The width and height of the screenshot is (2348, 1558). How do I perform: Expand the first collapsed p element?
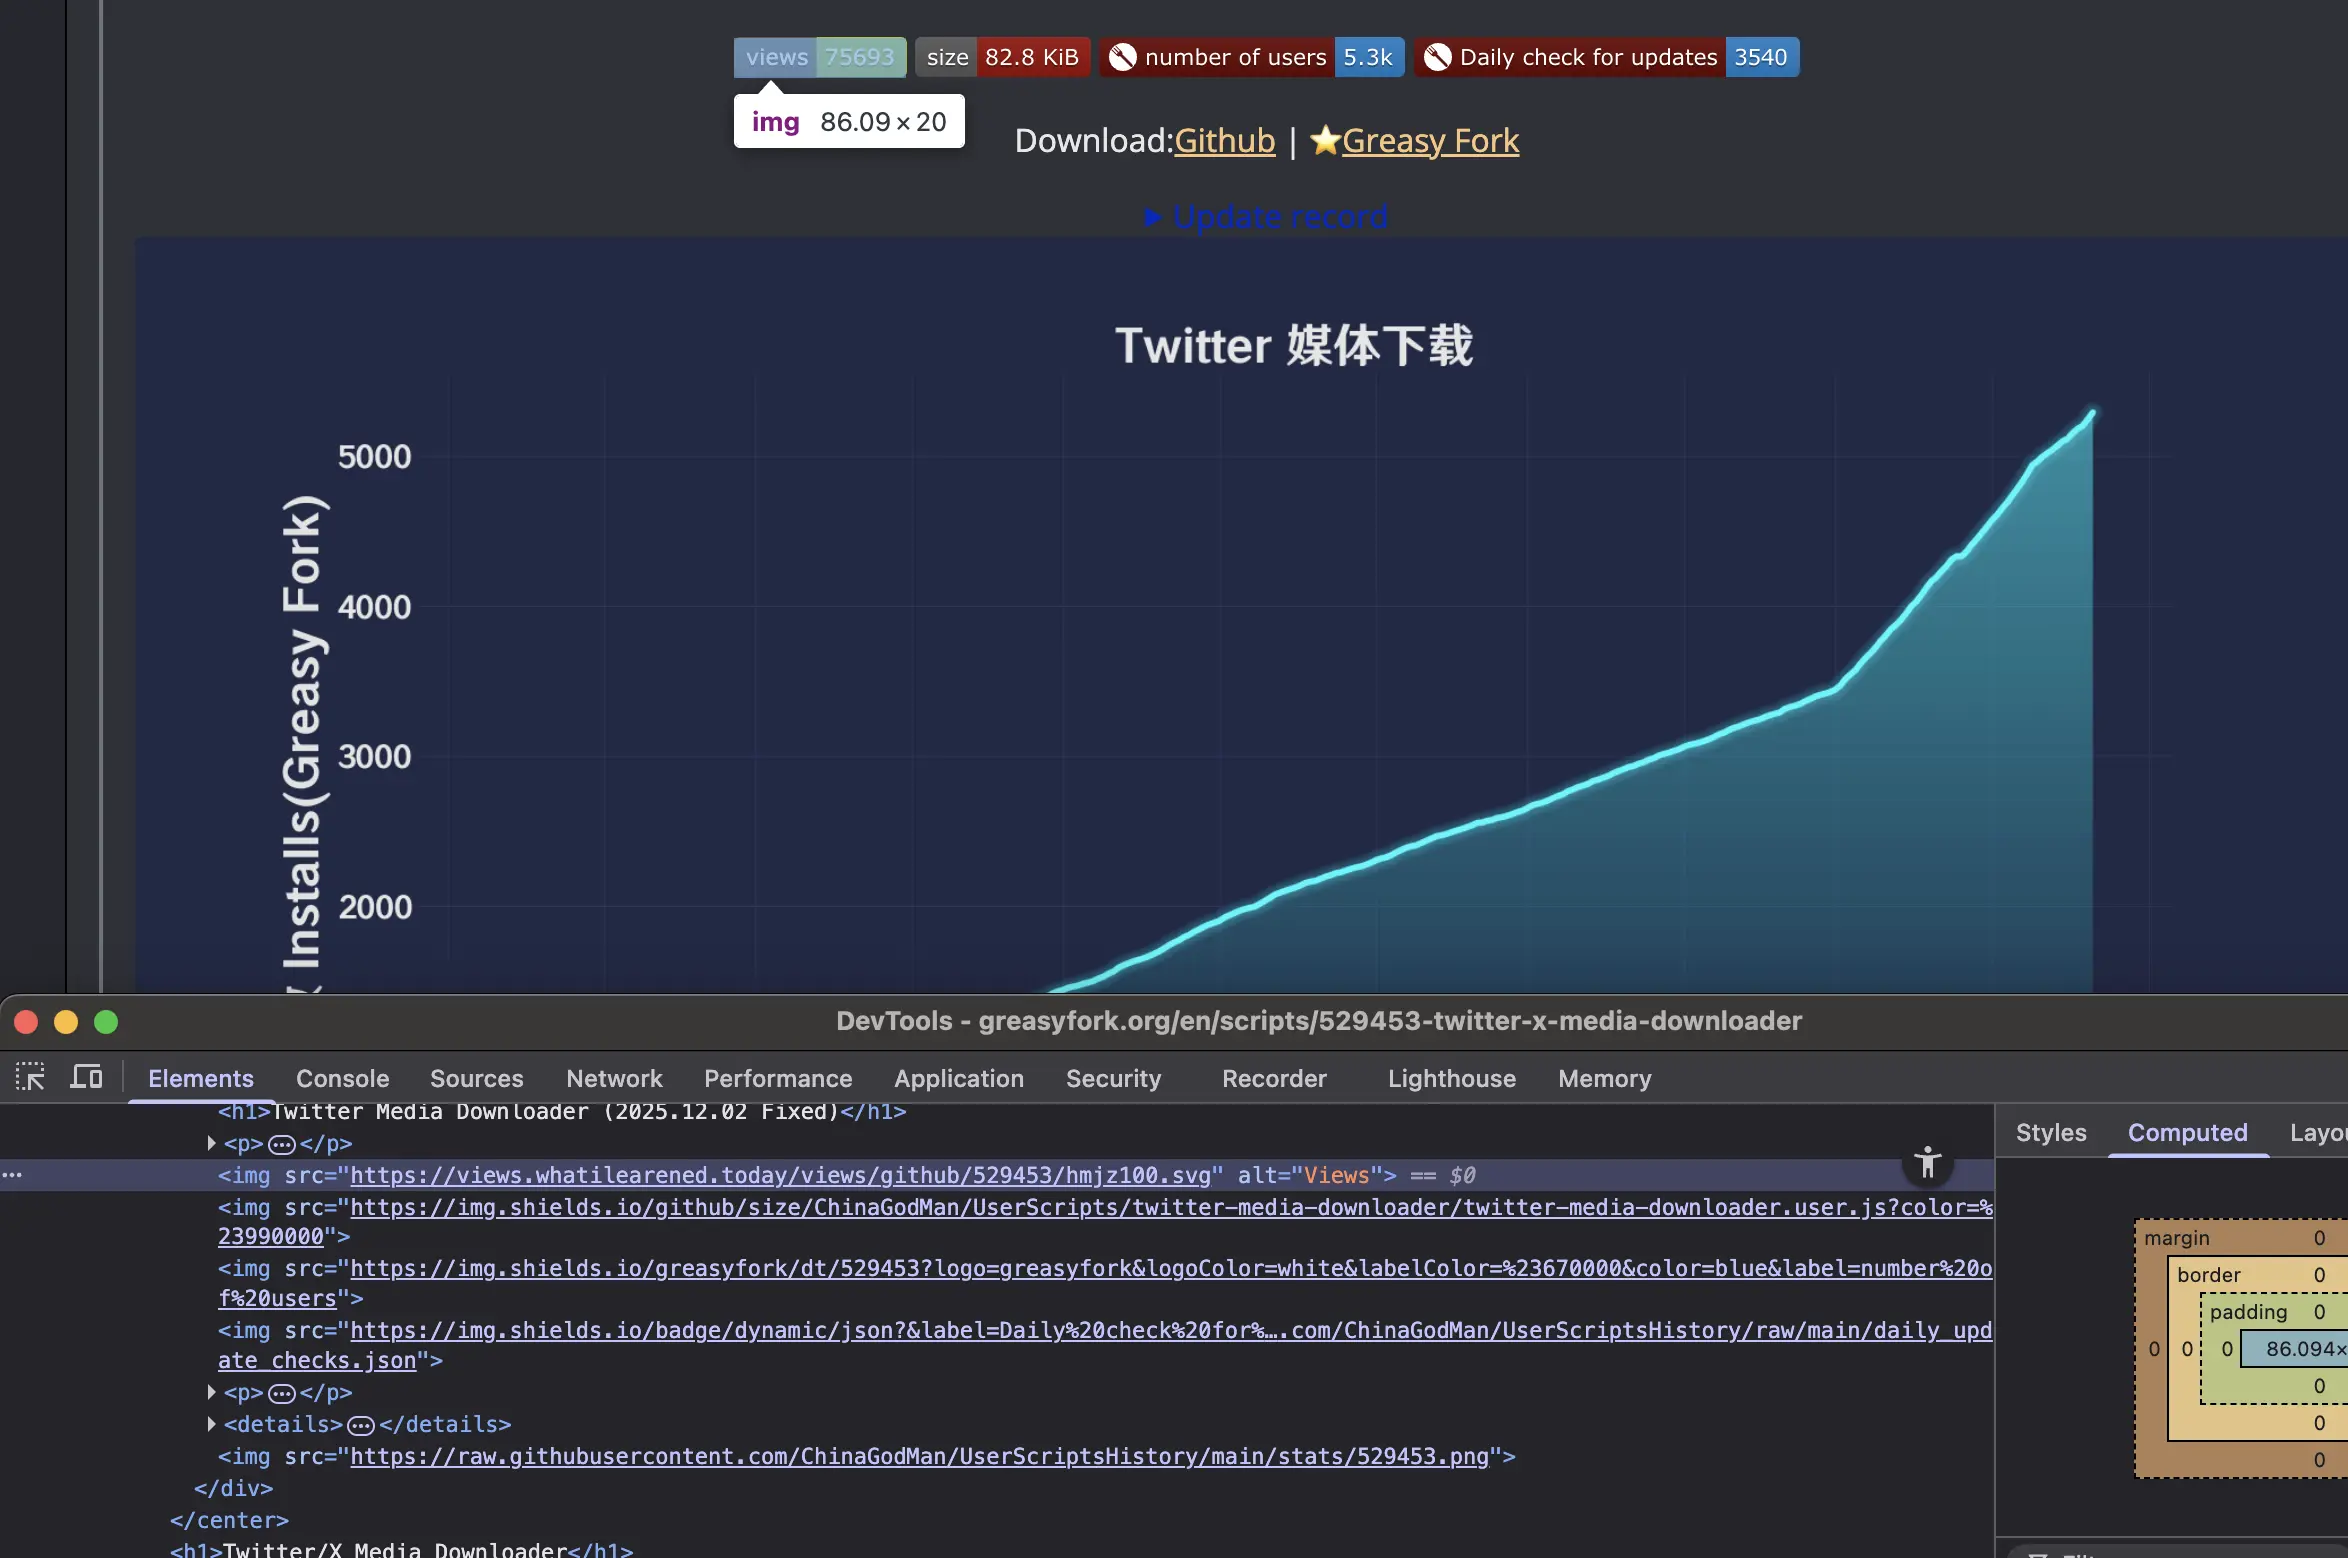click(211, 1143)
